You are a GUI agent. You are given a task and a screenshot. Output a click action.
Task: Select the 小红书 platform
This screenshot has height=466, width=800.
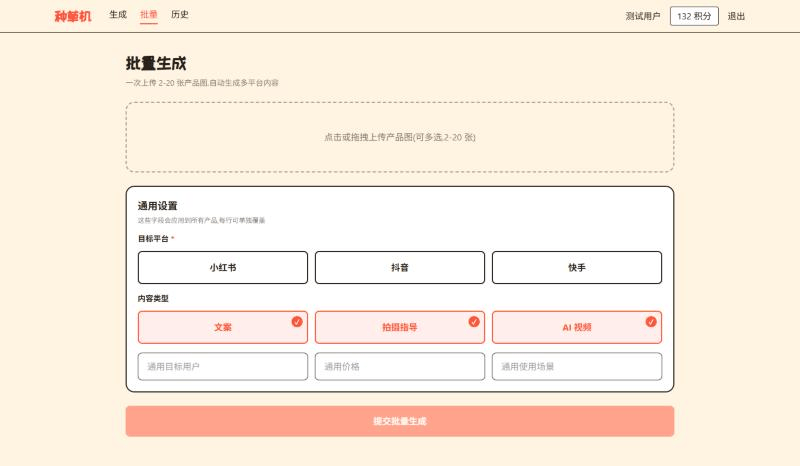tap(223, 267)
